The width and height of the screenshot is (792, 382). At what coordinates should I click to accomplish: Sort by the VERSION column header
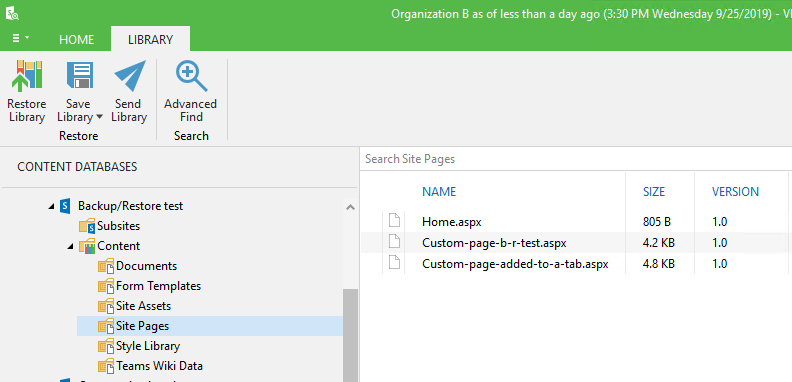coord(735,192)
